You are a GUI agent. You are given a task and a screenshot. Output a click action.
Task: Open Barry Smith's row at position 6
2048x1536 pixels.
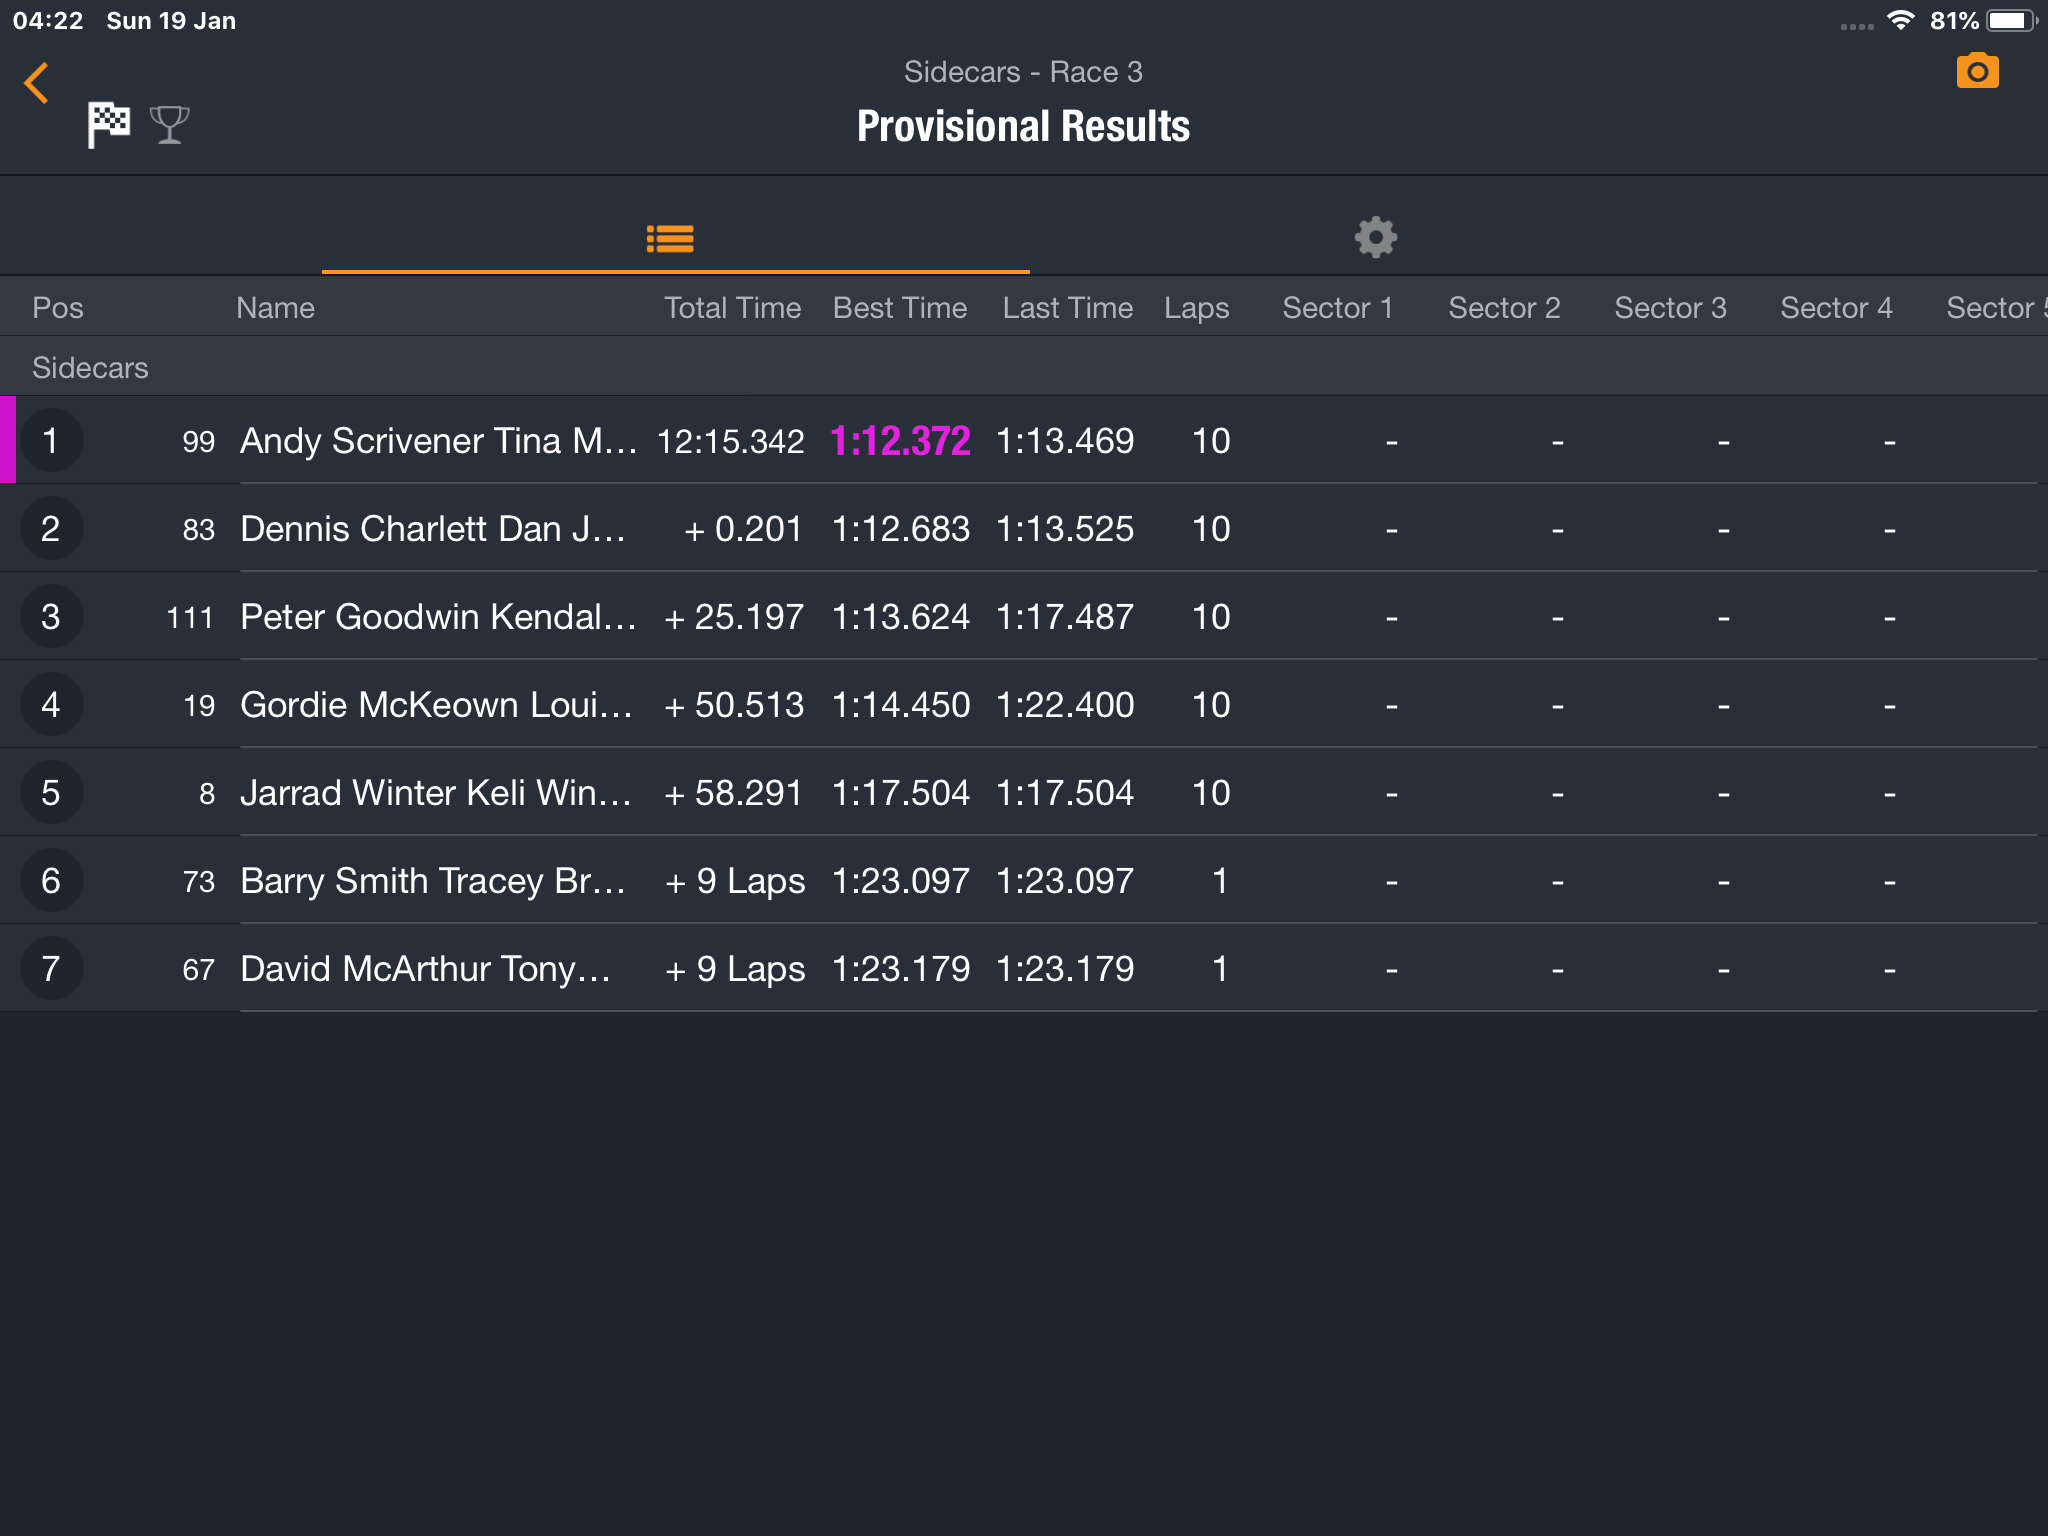1024,880
